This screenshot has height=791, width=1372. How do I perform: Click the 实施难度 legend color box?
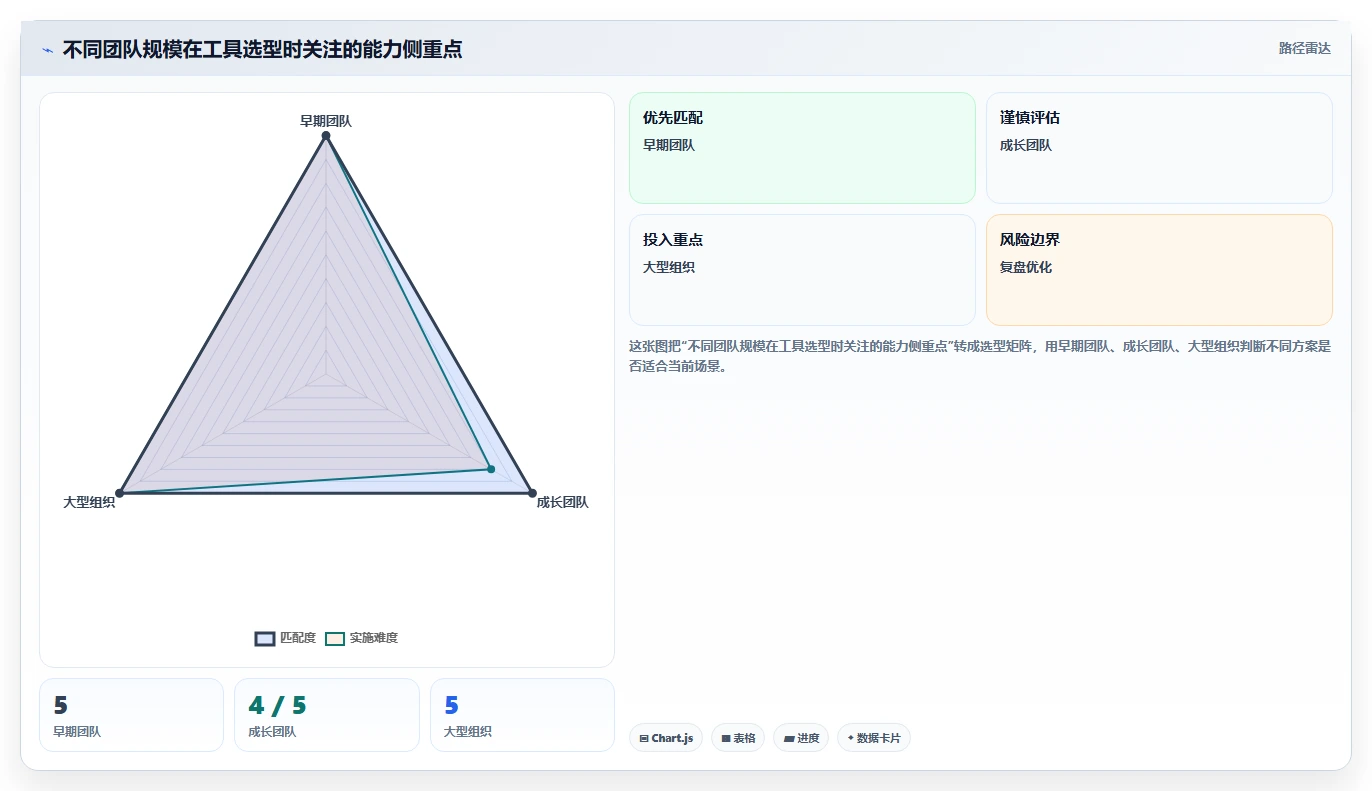point(335,639)
